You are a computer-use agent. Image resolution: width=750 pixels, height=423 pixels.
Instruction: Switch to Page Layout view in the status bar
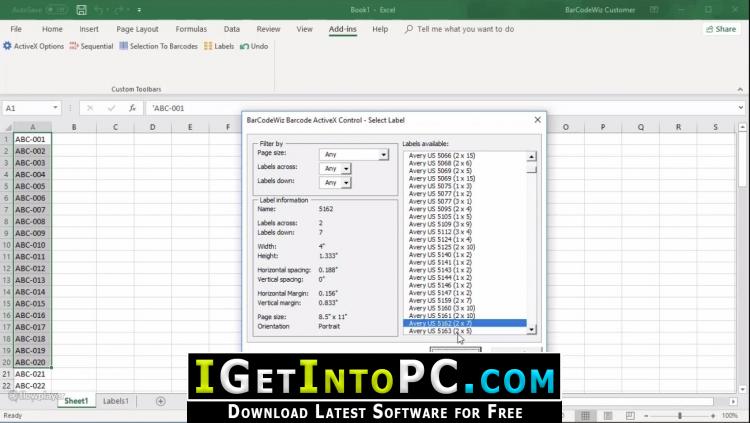(608, 416)
